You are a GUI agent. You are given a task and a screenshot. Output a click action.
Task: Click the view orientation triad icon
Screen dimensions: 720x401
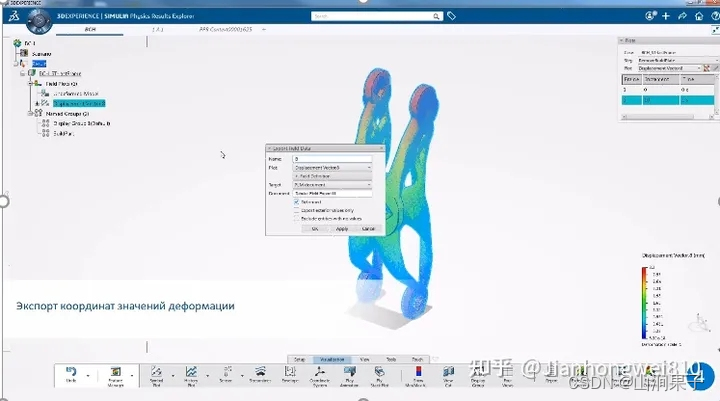(699, 322)
